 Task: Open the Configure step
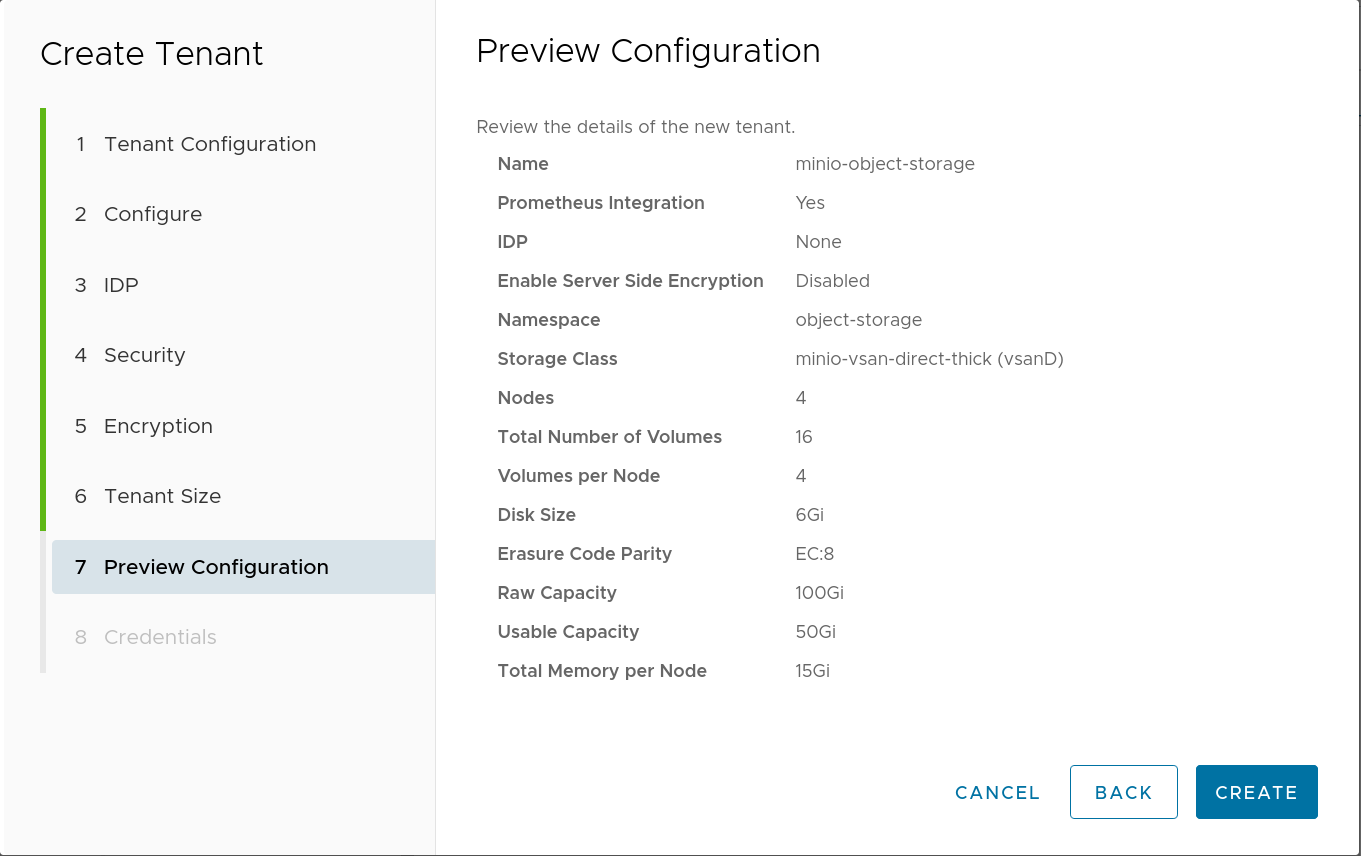[x=152, y=214]
